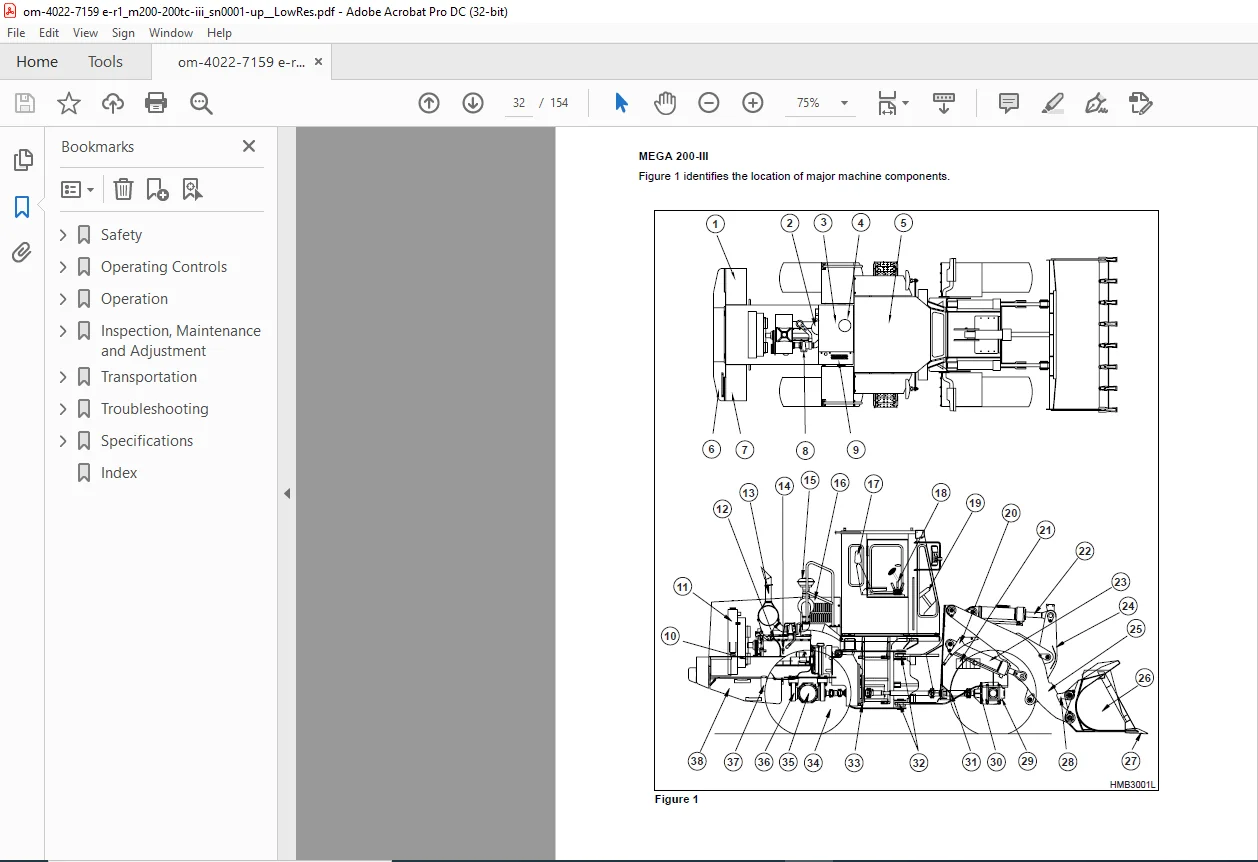
Task: Activate the hand pan tool
Action: coord(665,103)
